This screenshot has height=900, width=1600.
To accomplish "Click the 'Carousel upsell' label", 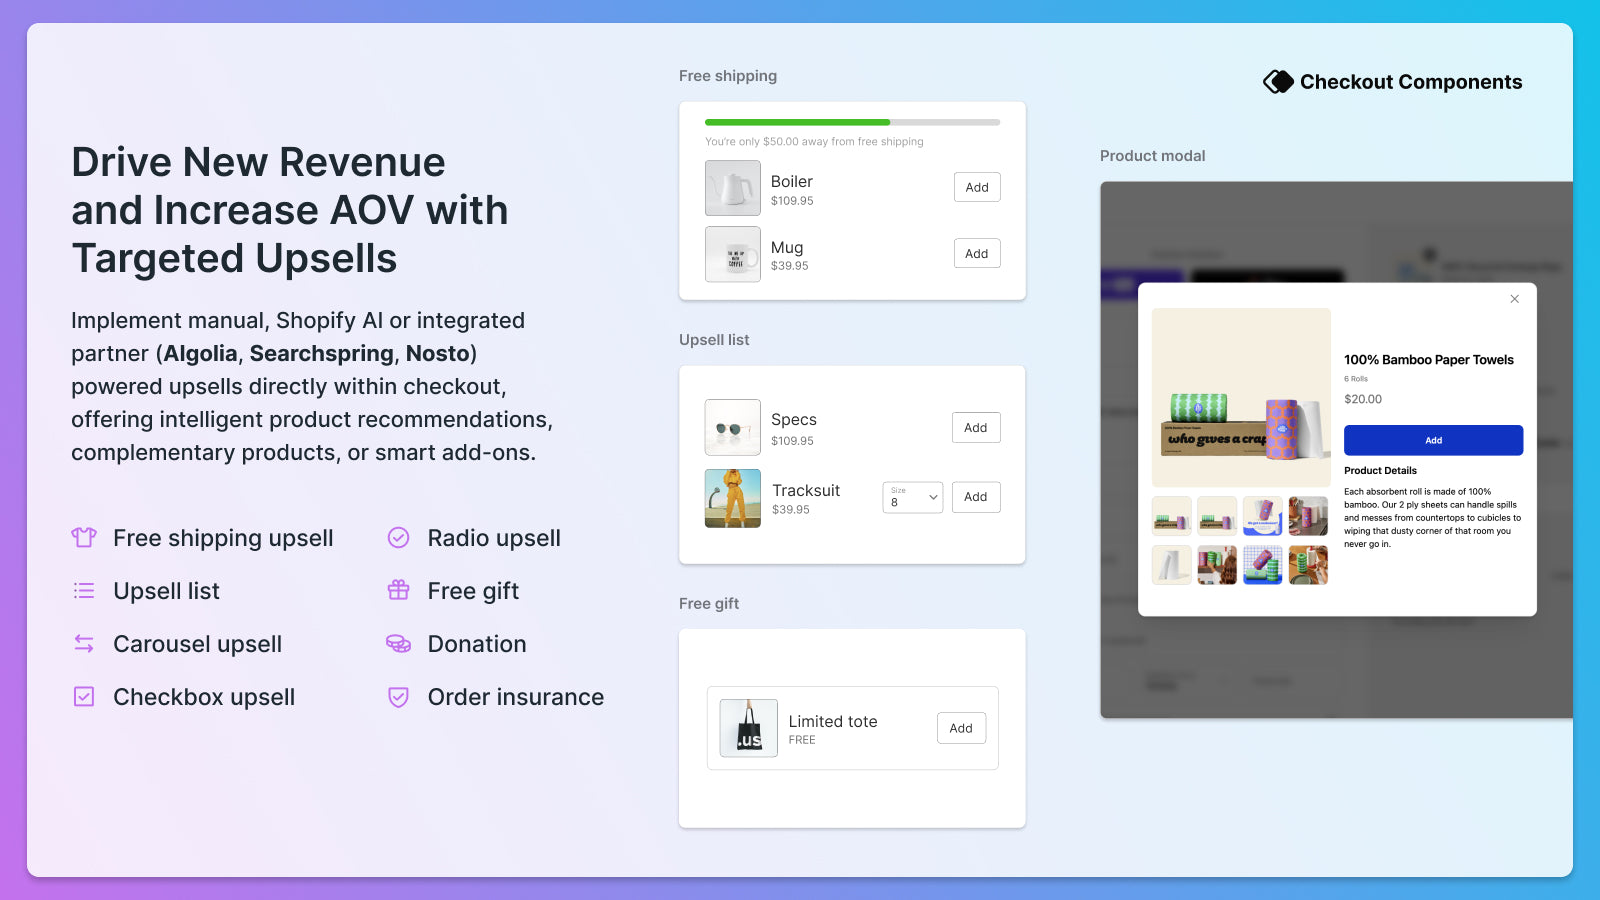I will (198, 644).
